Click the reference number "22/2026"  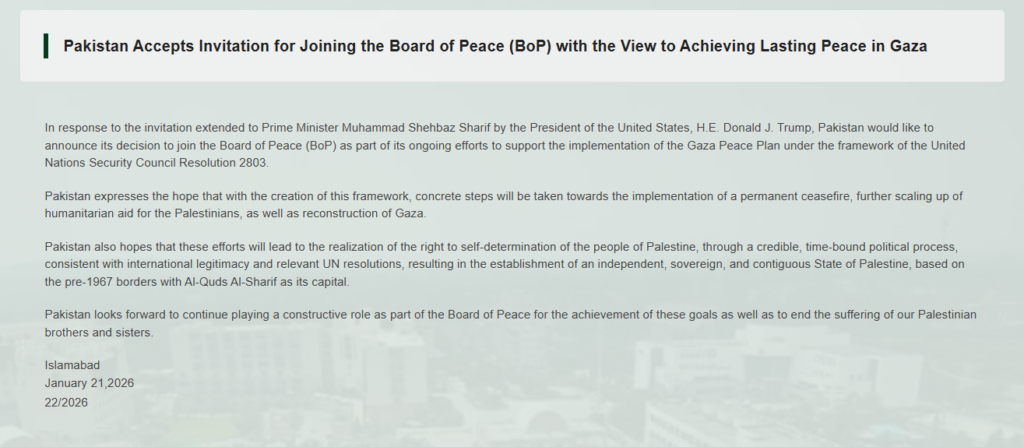[x=67, y=400]
